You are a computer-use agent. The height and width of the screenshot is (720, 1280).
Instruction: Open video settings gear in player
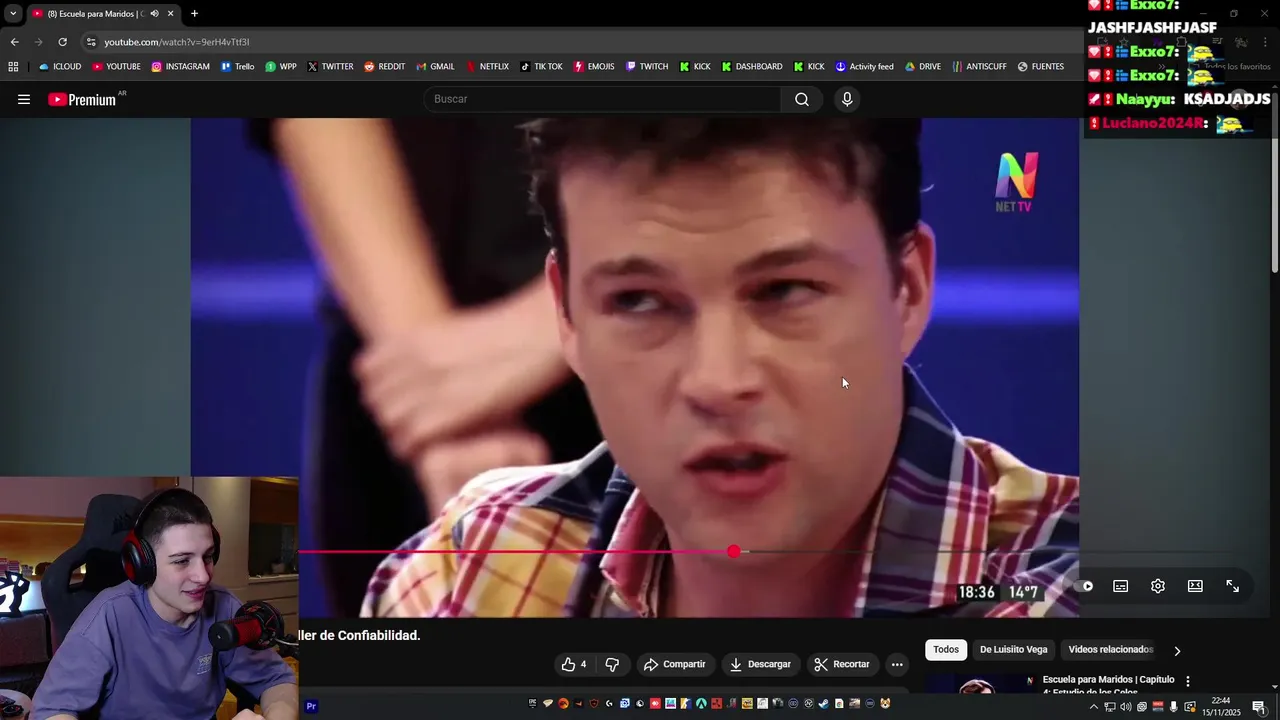tap(1158, 586)
